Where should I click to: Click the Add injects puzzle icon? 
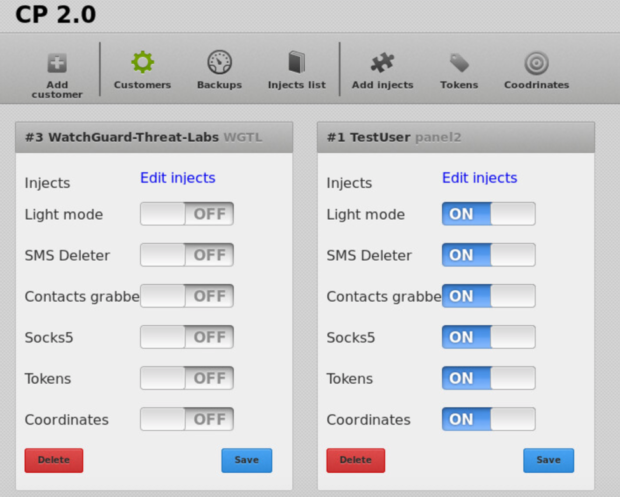tap(382, 62)
